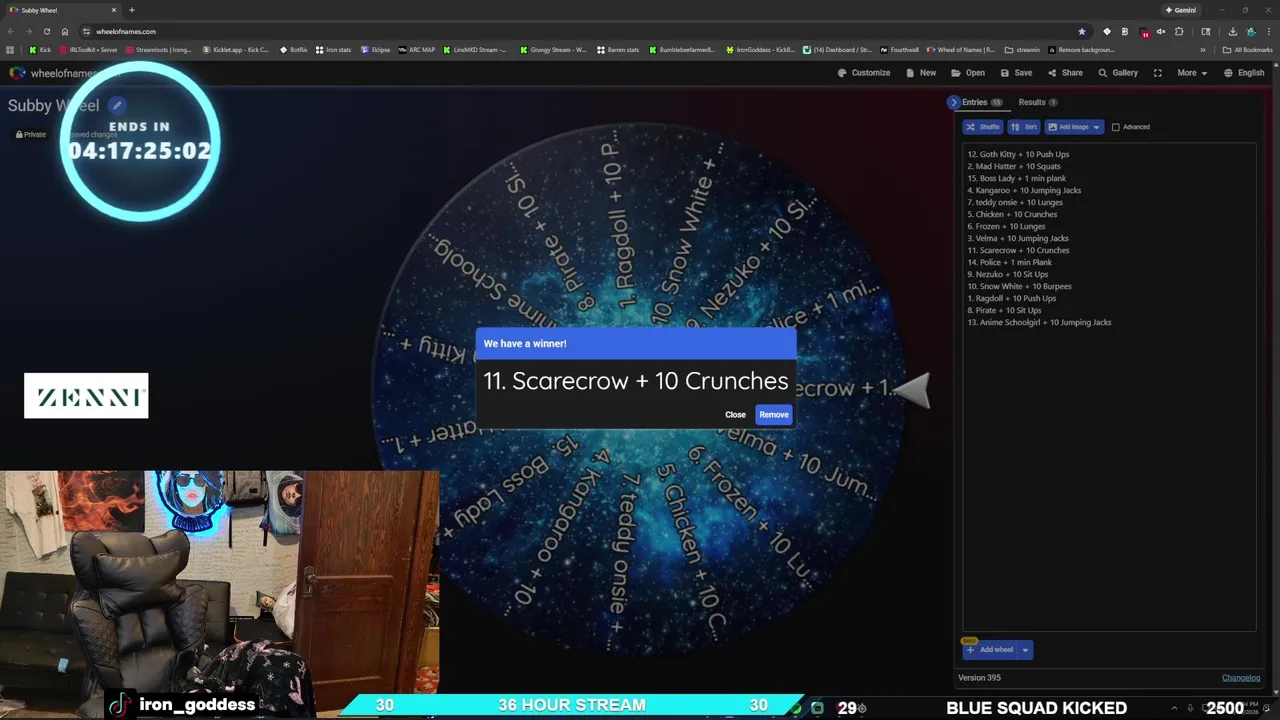1280x720 pixels.
Task: Switch to the Entries tab
Action: pyautogui.click(x=982, y=102)
